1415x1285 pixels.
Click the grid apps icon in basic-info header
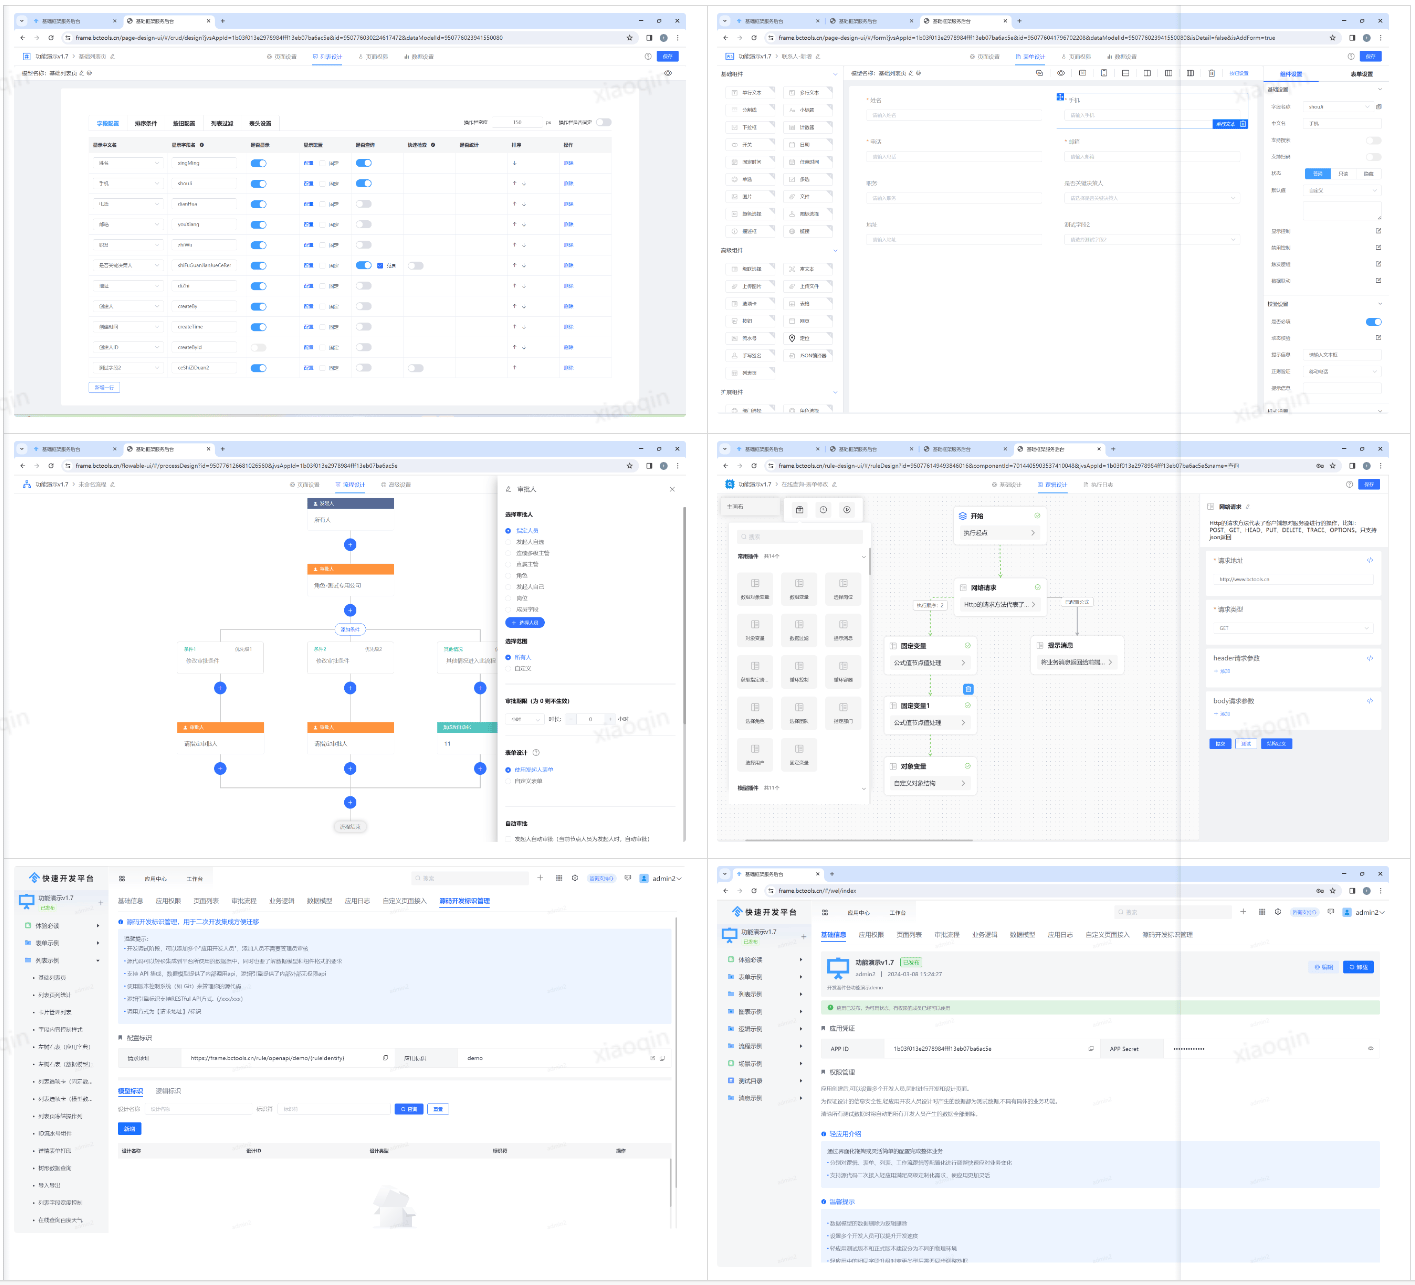(1262, 912)
